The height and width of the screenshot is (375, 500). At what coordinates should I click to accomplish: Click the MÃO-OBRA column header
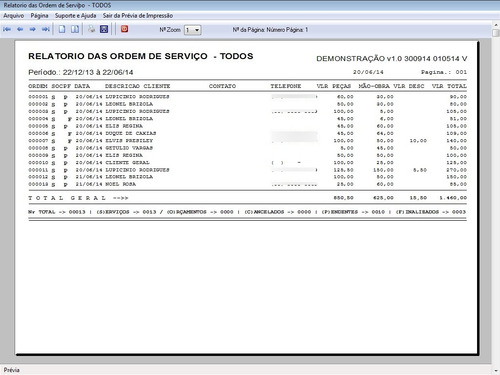[374, 86]
